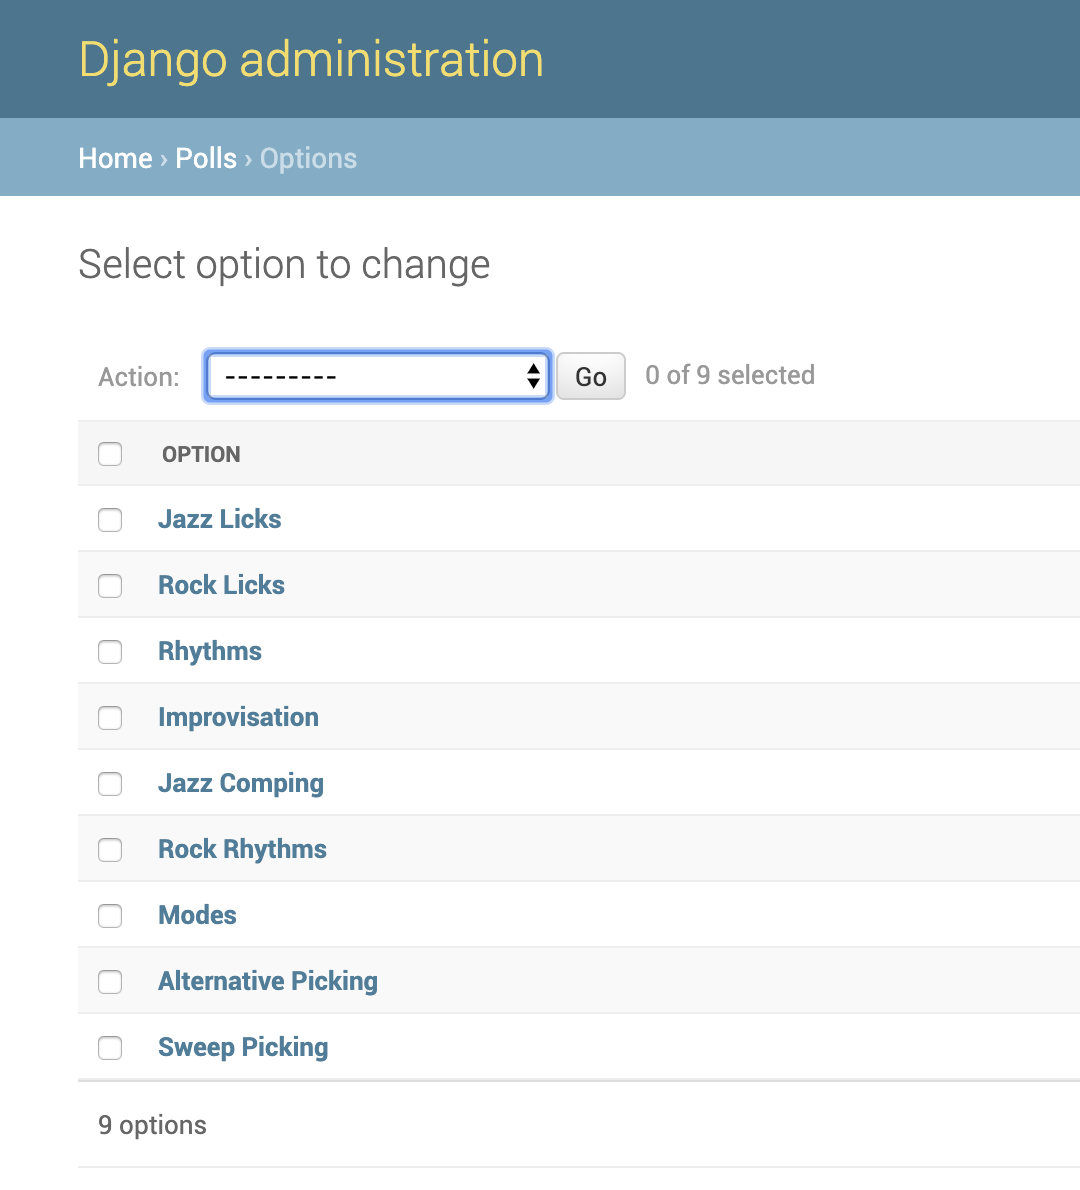The height and width of the screenshot is (1190, 1080).
Task: Open the Action dropdown menu
Action: click(x=377, y=377)
